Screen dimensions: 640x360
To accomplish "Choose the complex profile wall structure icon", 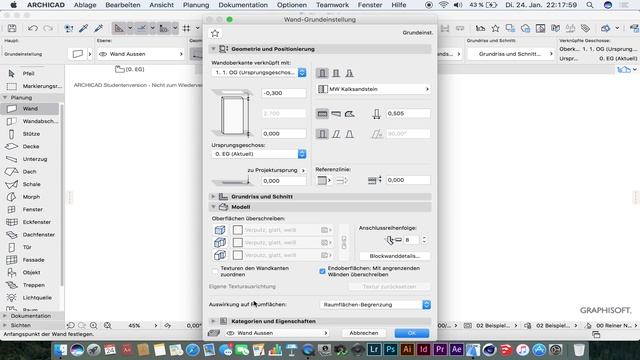I will pyautogui.click(x=350, y=73).
